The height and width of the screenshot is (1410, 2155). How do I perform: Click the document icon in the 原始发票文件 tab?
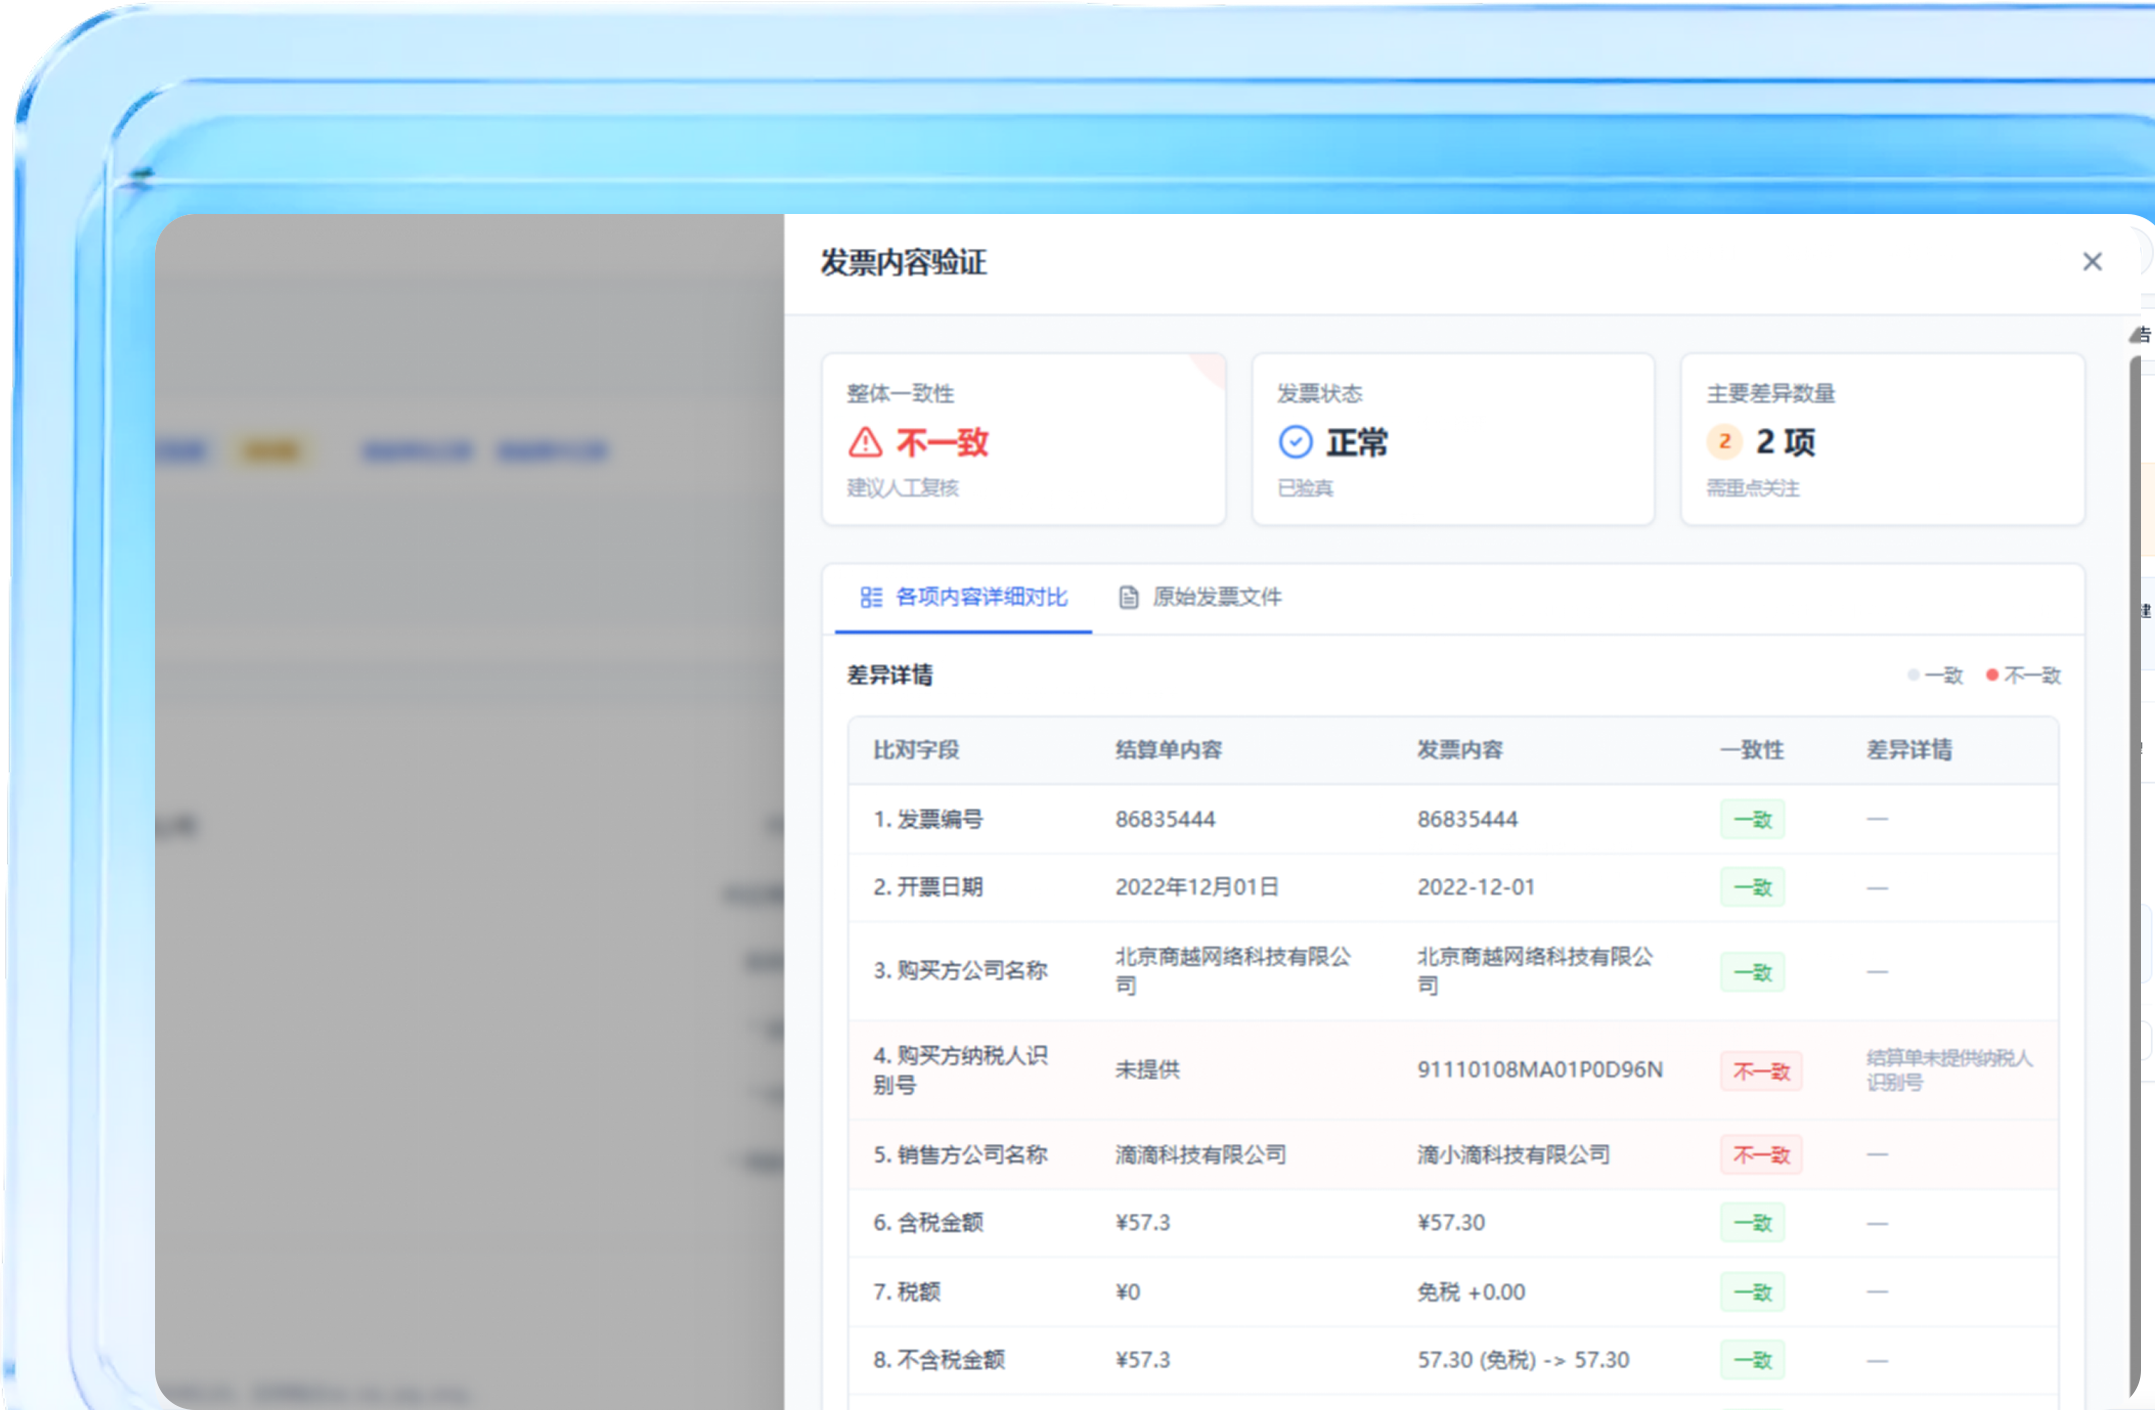pos(1128,598)
